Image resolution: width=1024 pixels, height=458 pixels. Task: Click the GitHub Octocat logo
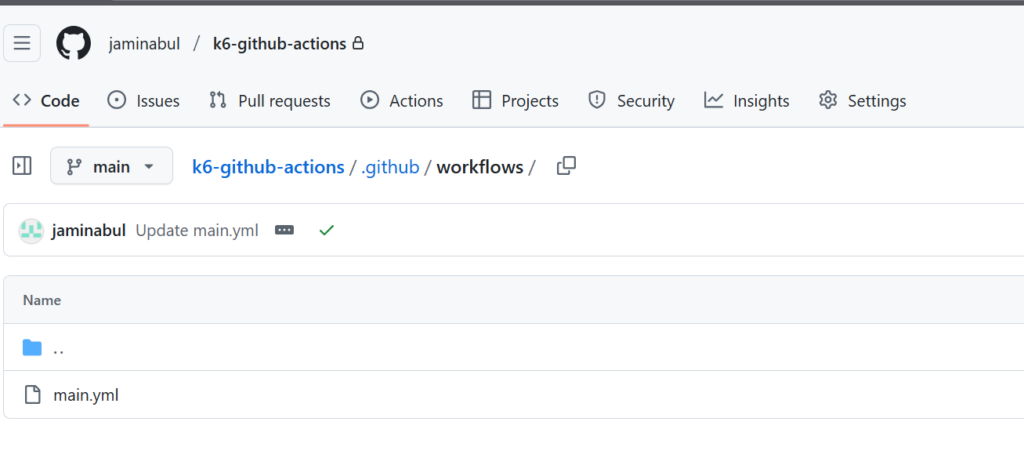pos(73,44)
